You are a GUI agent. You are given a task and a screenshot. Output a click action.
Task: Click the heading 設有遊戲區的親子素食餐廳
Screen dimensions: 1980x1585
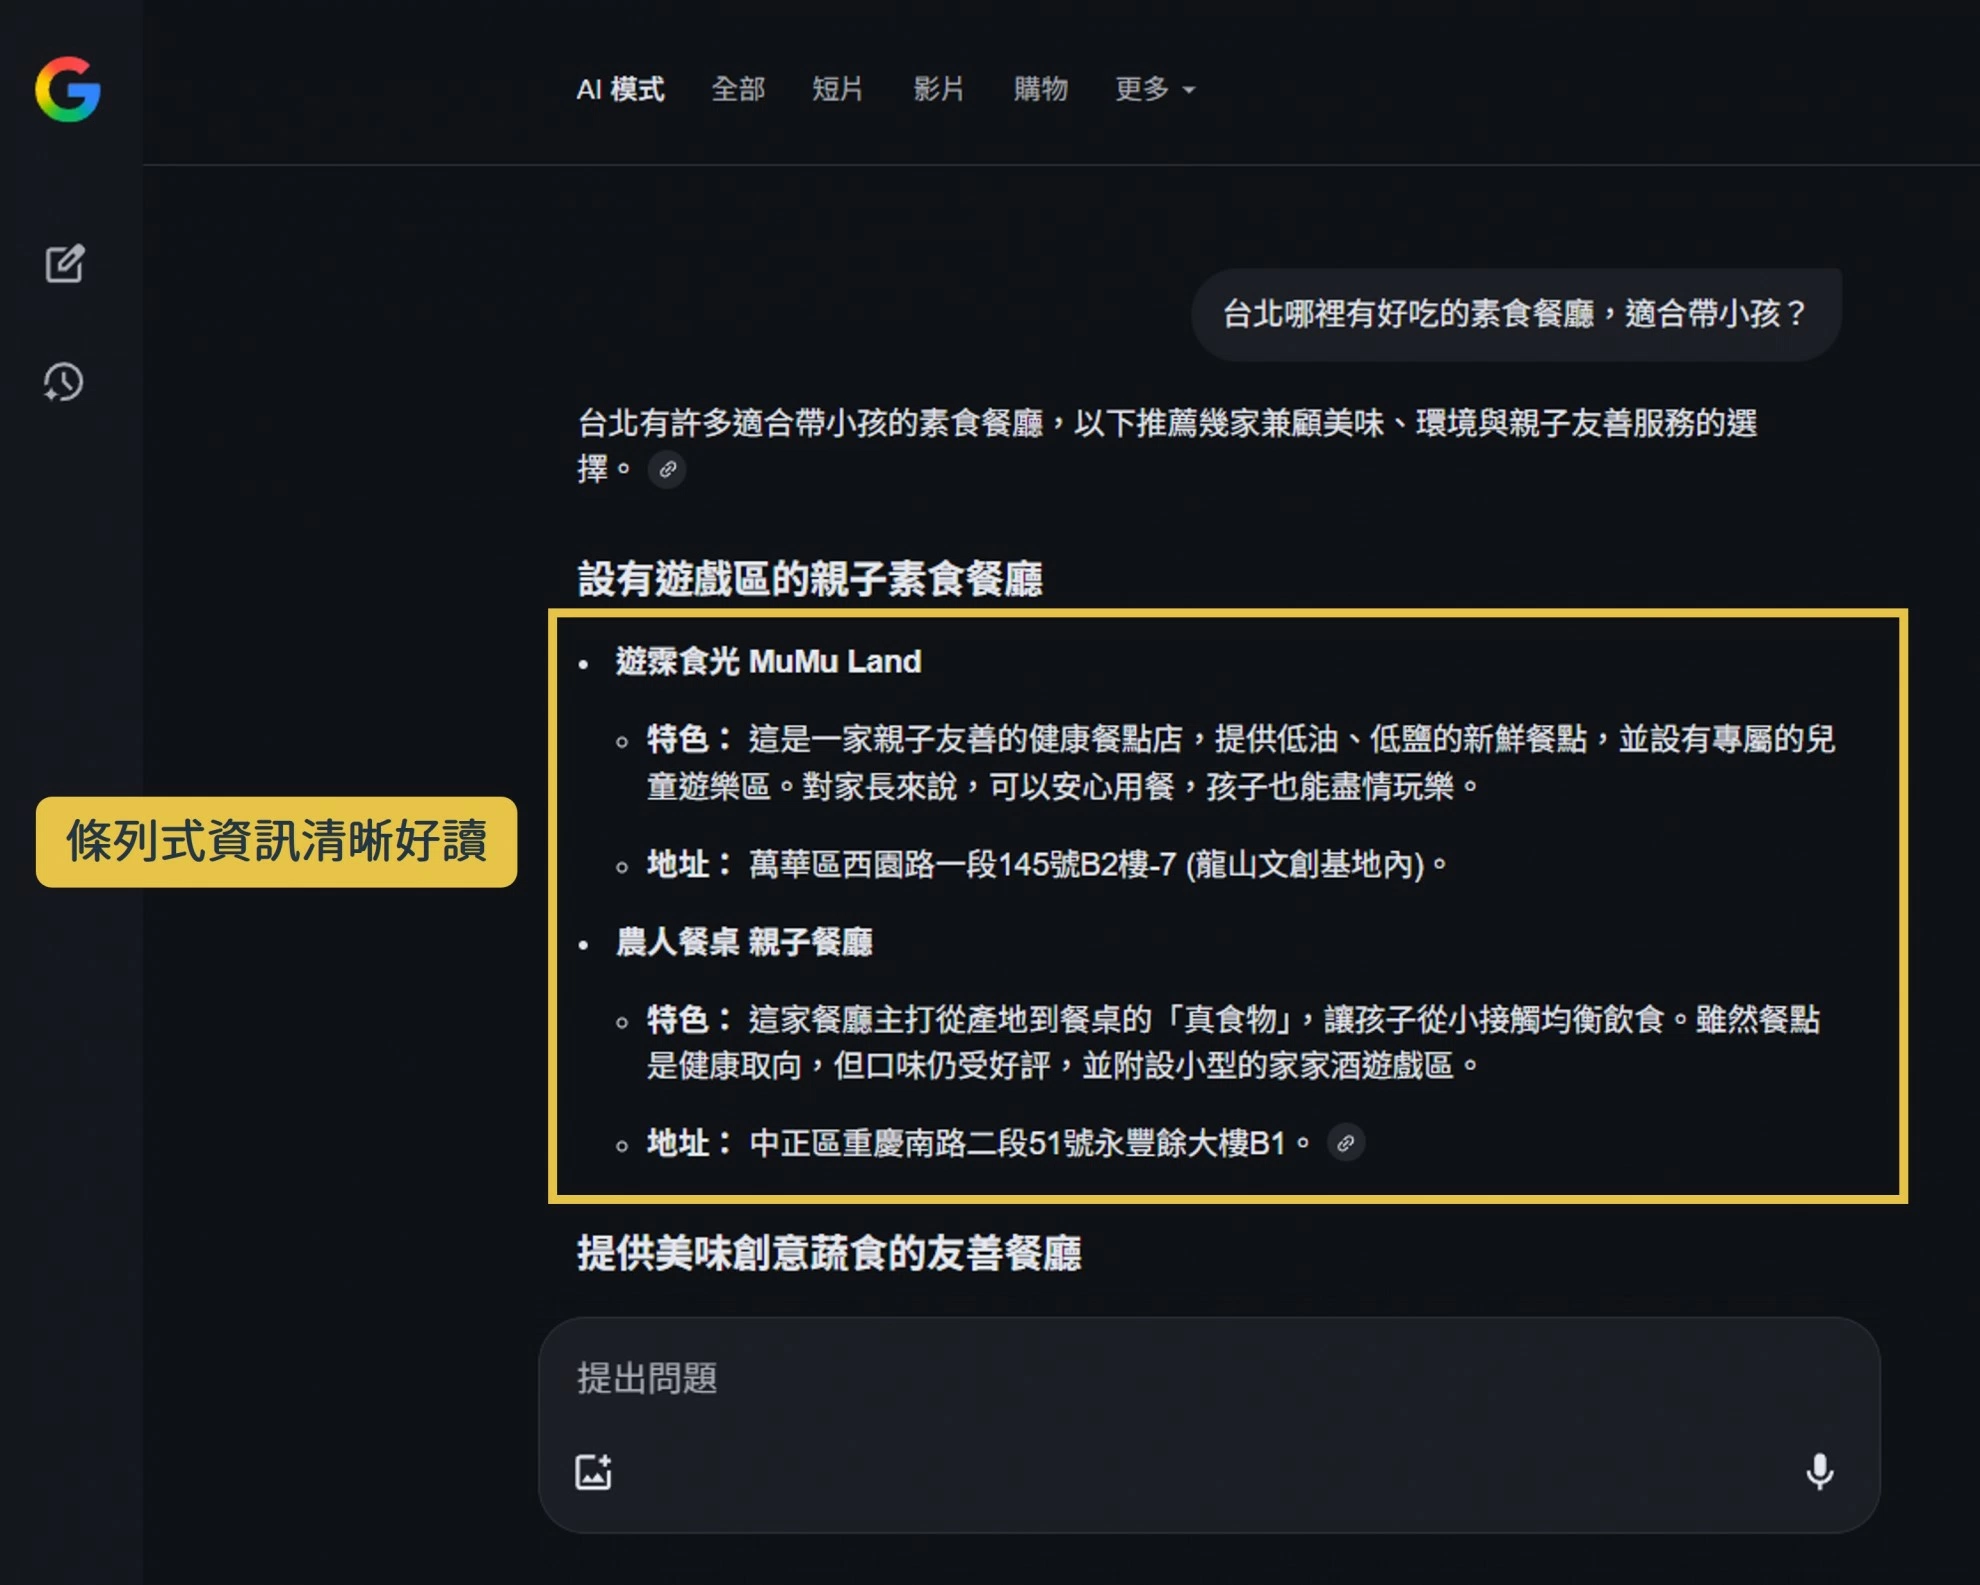810,579
